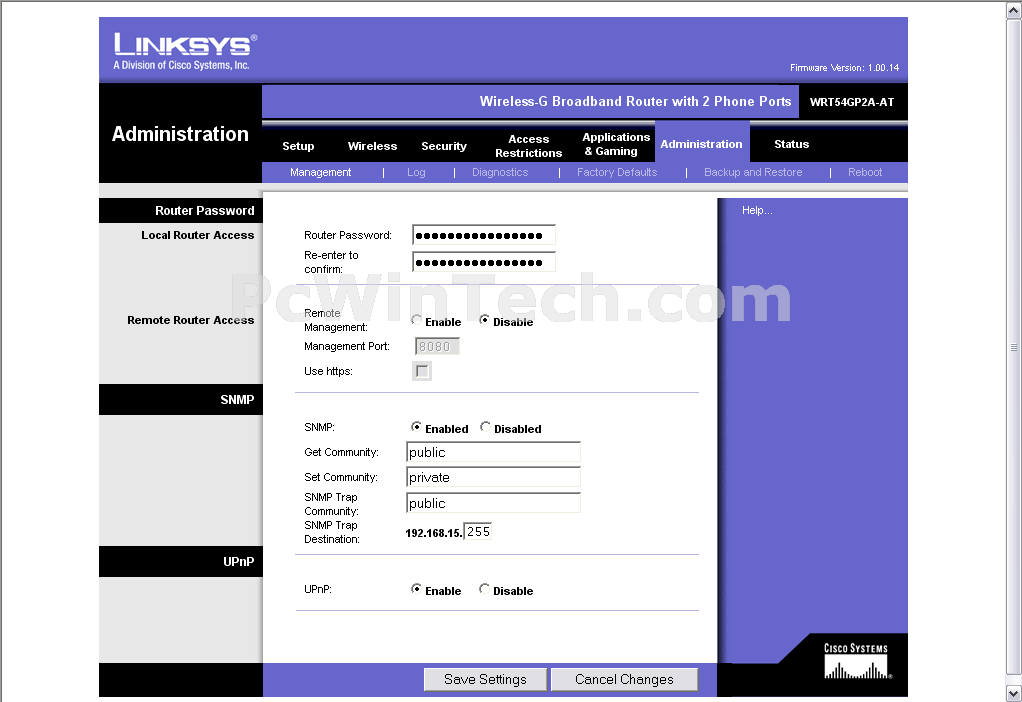This screenshot has width=1022, height=702.
Task: Switch to the Diagnostics subtab
Action: (x=500, y=172)
